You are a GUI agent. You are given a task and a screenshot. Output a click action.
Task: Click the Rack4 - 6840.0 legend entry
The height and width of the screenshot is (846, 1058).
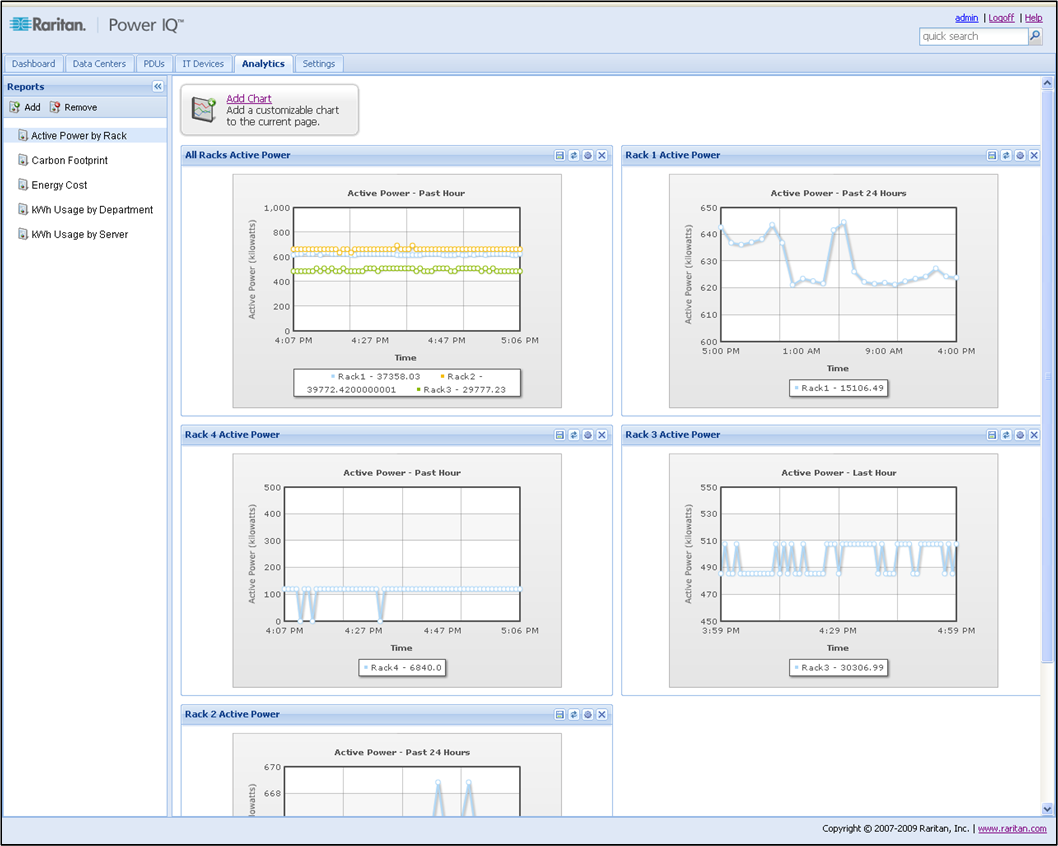point(402,668)
